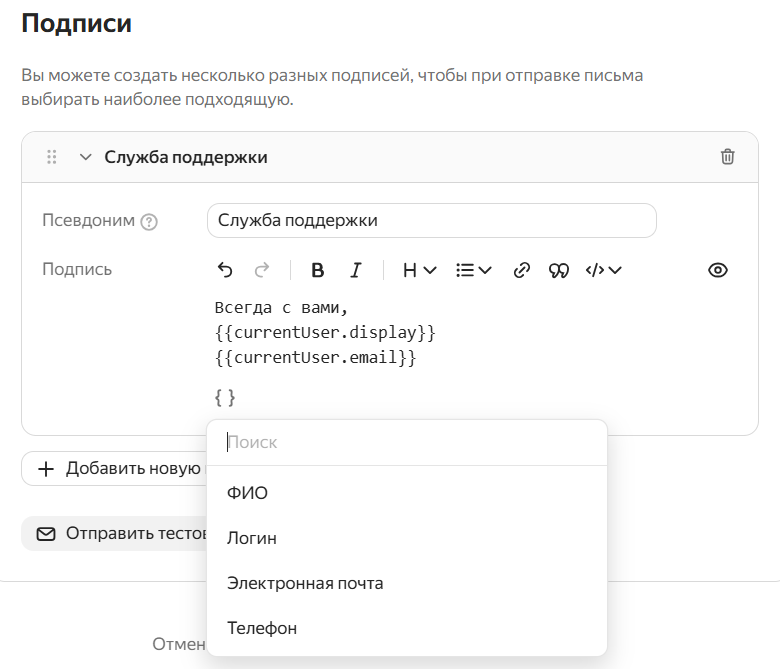Toggle bold formatting

[x=317, y=270]
